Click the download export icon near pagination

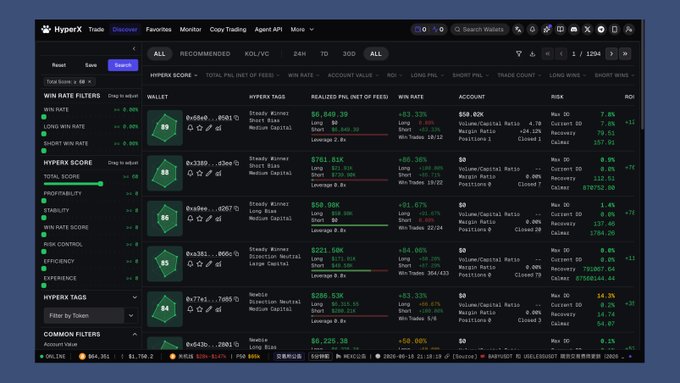point(532,54)
